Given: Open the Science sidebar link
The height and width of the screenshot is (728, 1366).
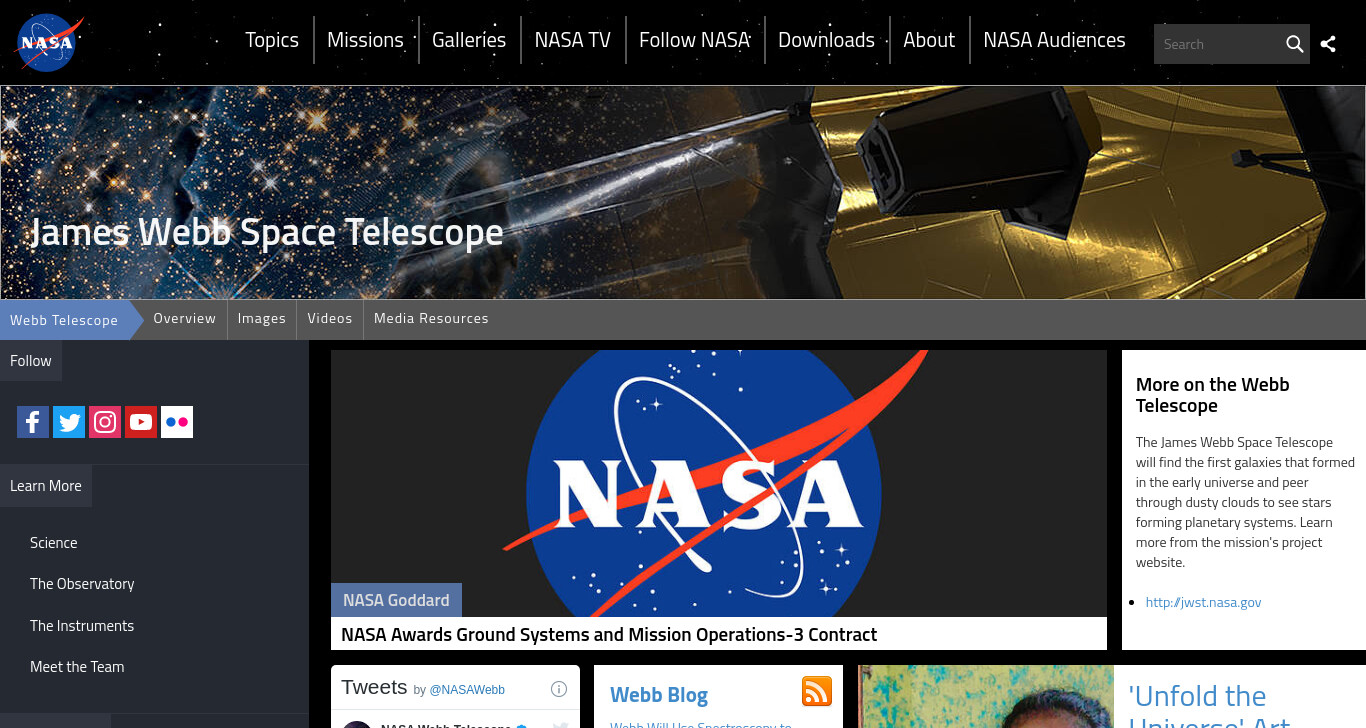Looking at the screenshot, I should tap(54, 543).
